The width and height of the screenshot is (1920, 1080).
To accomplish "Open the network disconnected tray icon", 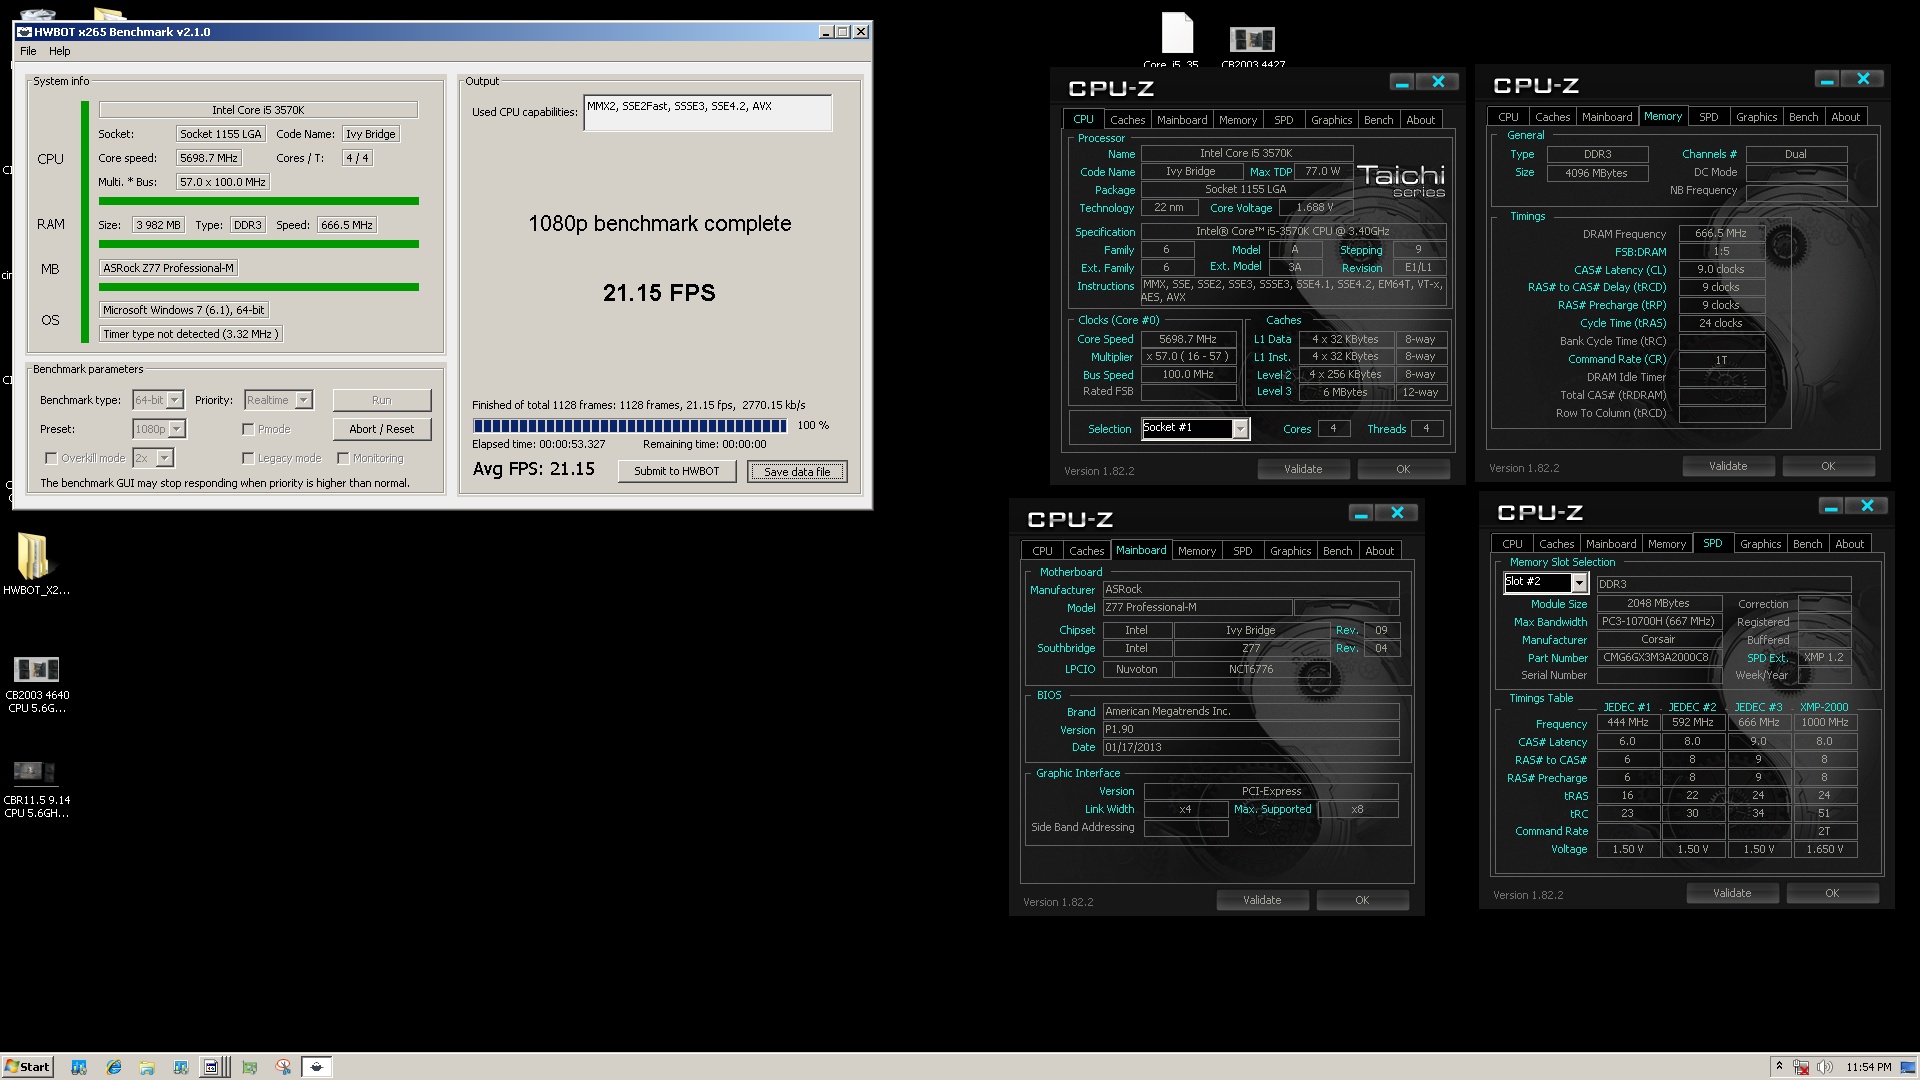I will tap(1801, 1067).
